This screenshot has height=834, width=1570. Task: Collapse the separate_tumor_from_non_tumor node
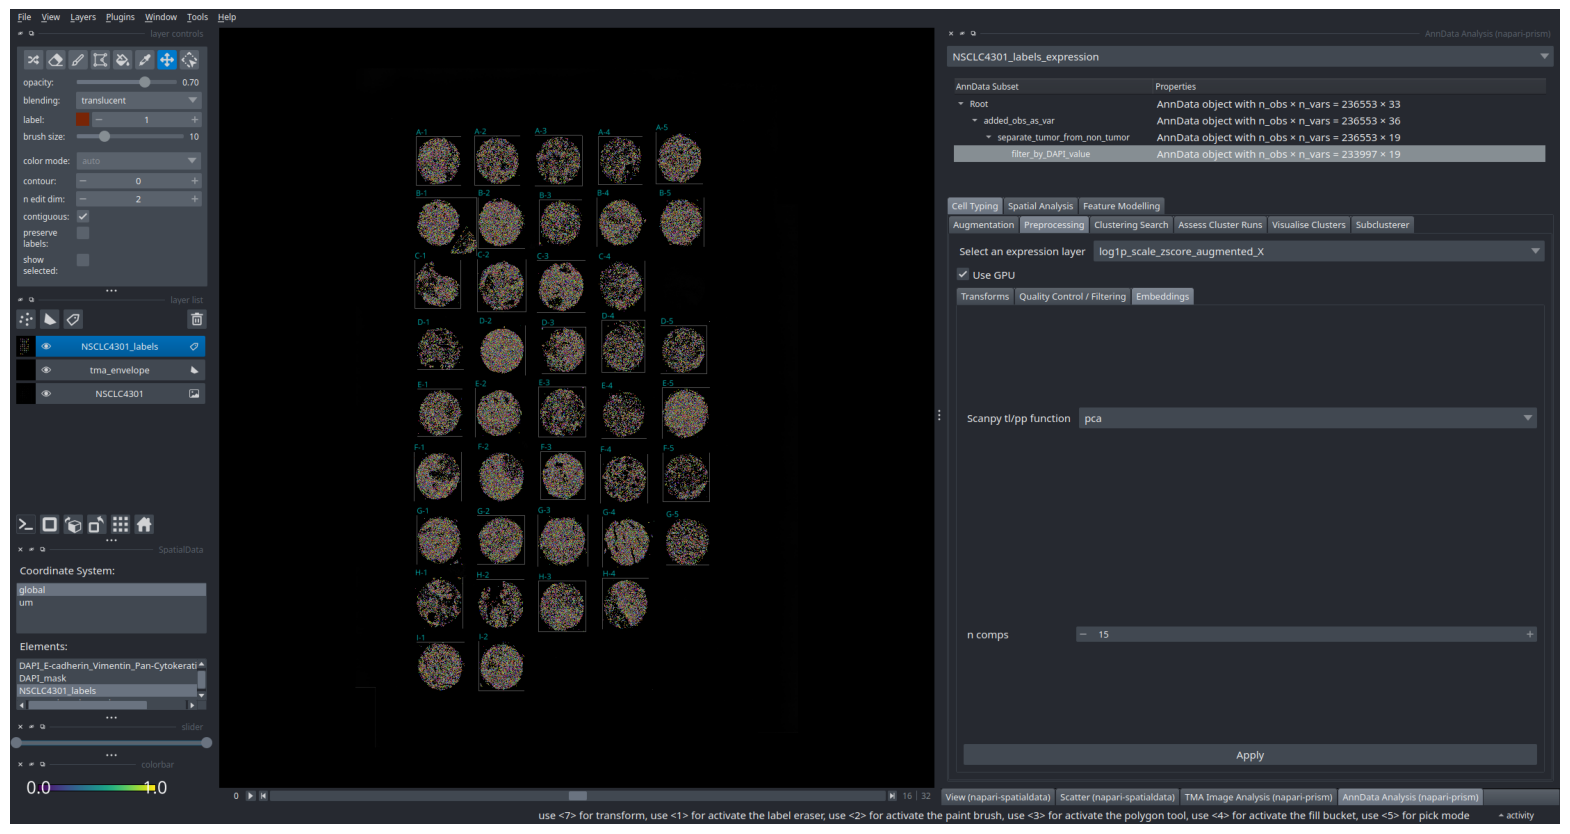[x=989, y=137]
